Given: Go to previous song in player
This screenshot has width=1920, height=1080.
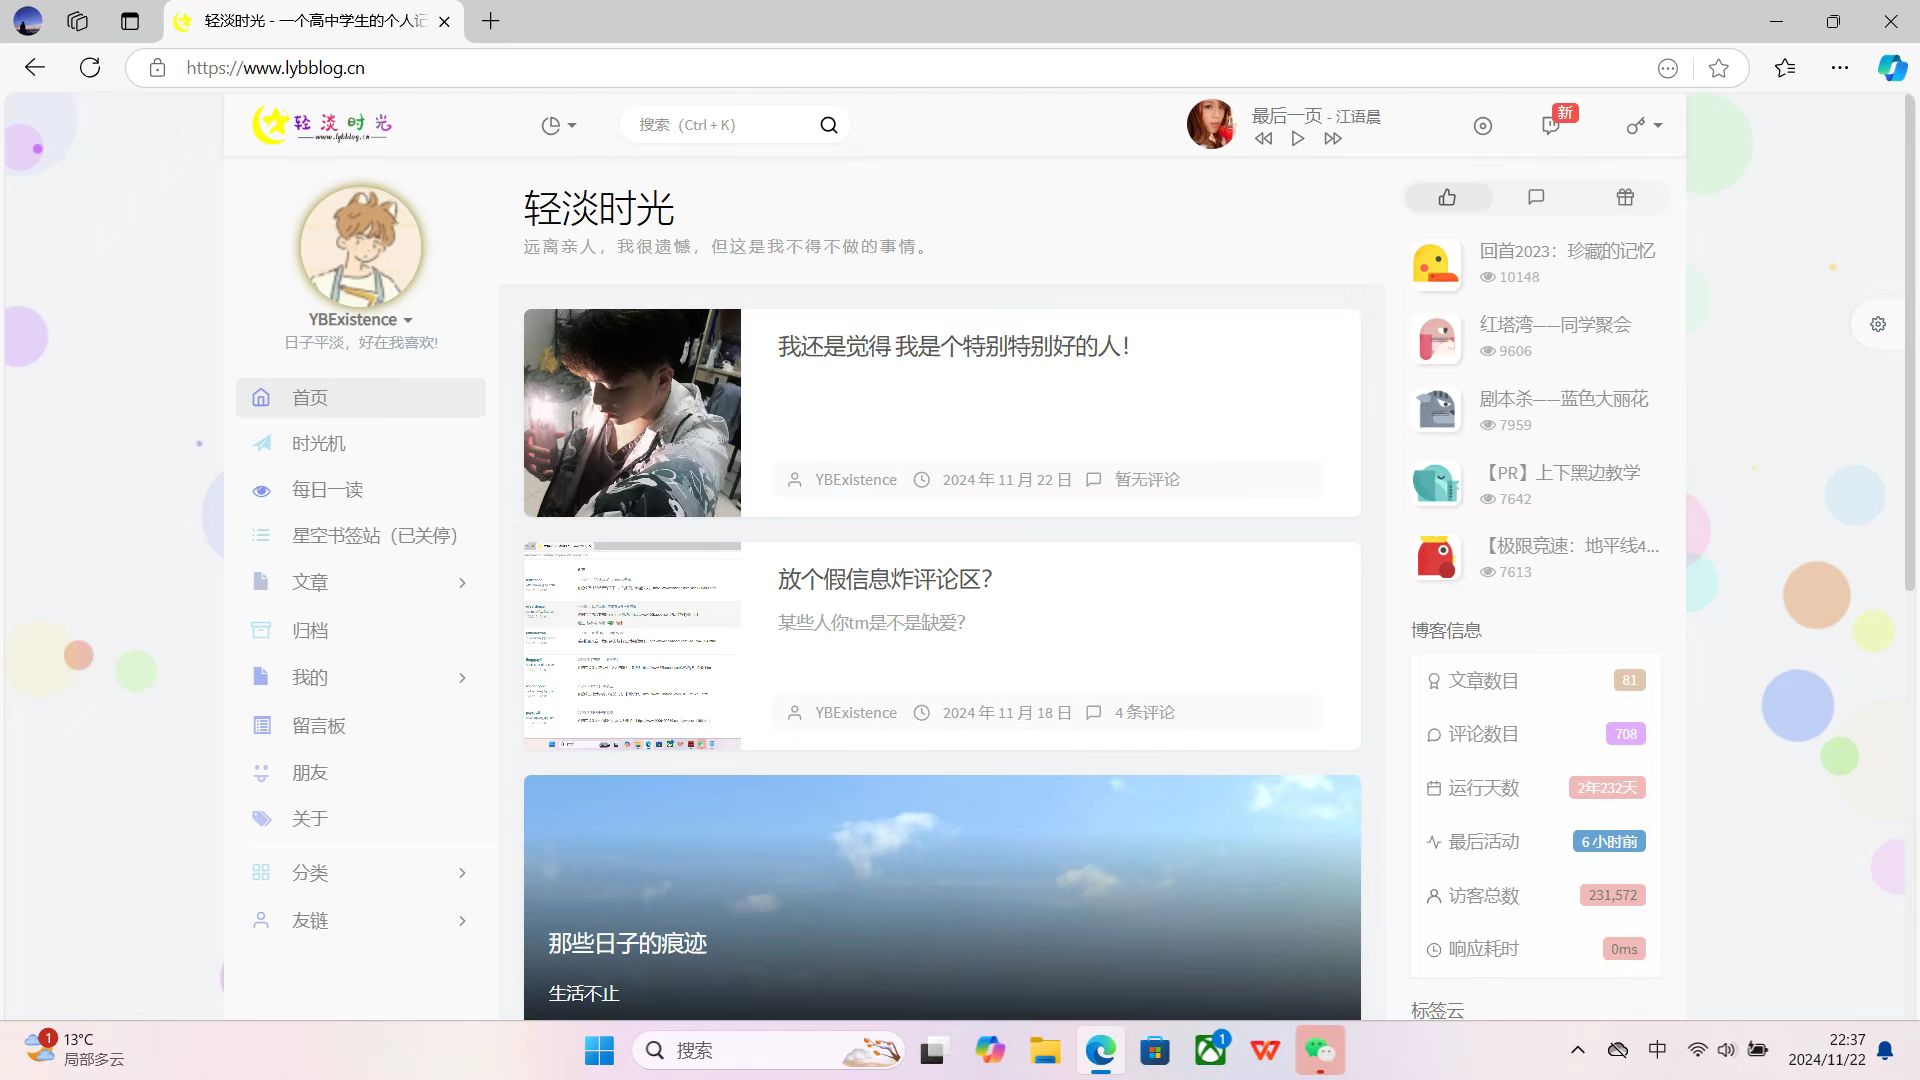Looking at the screenshot, I should [x=1263, y=139].
